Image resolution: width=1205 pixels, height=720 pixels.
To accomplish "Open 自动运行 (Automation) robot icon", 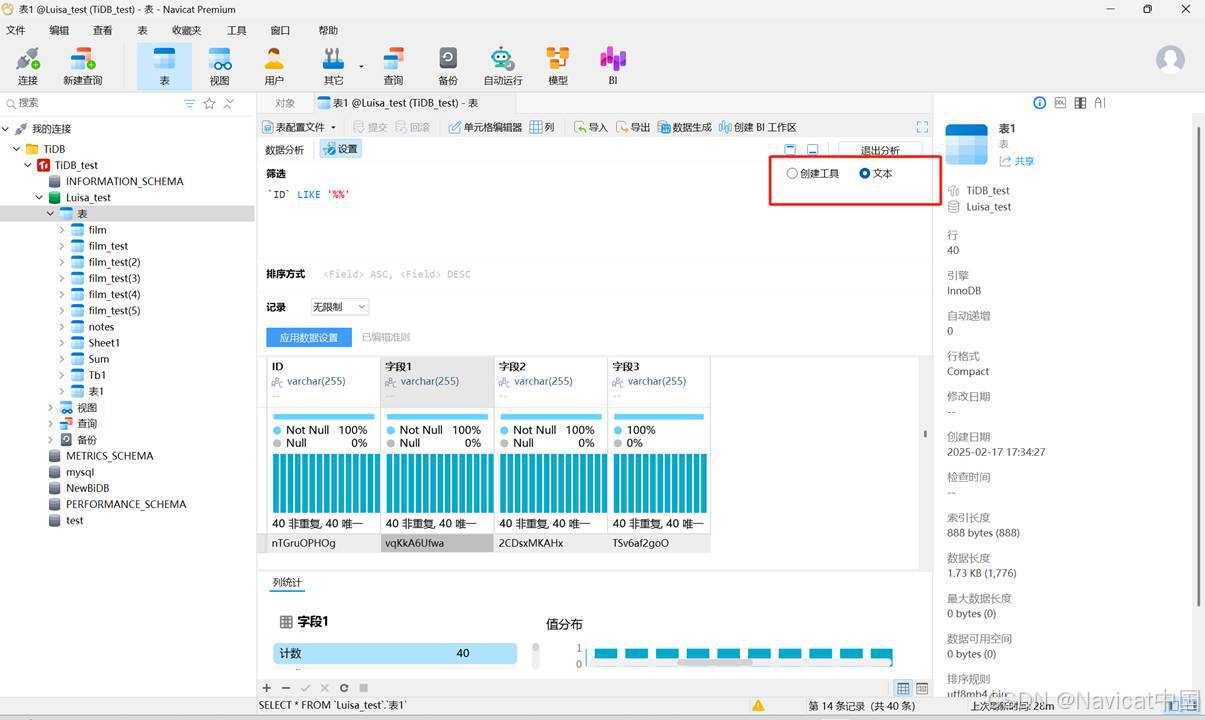I will pyautogui.click(x=502, y=66).
